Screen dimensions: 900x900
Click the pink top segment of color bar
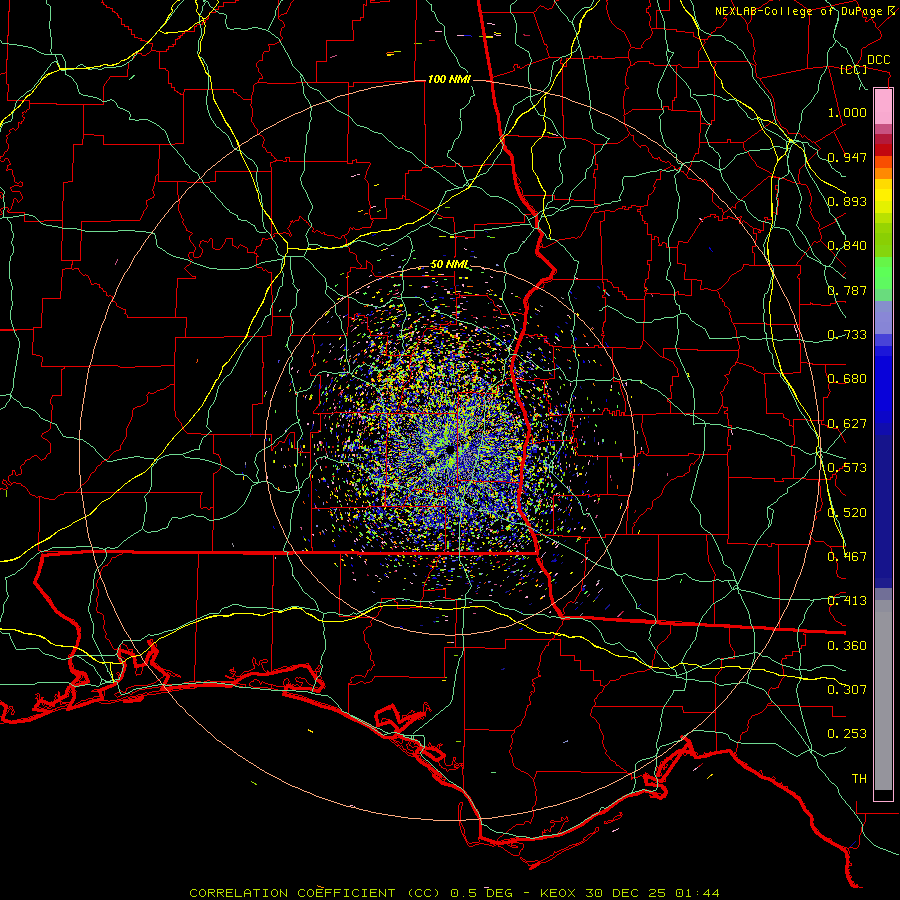[883, 107]
